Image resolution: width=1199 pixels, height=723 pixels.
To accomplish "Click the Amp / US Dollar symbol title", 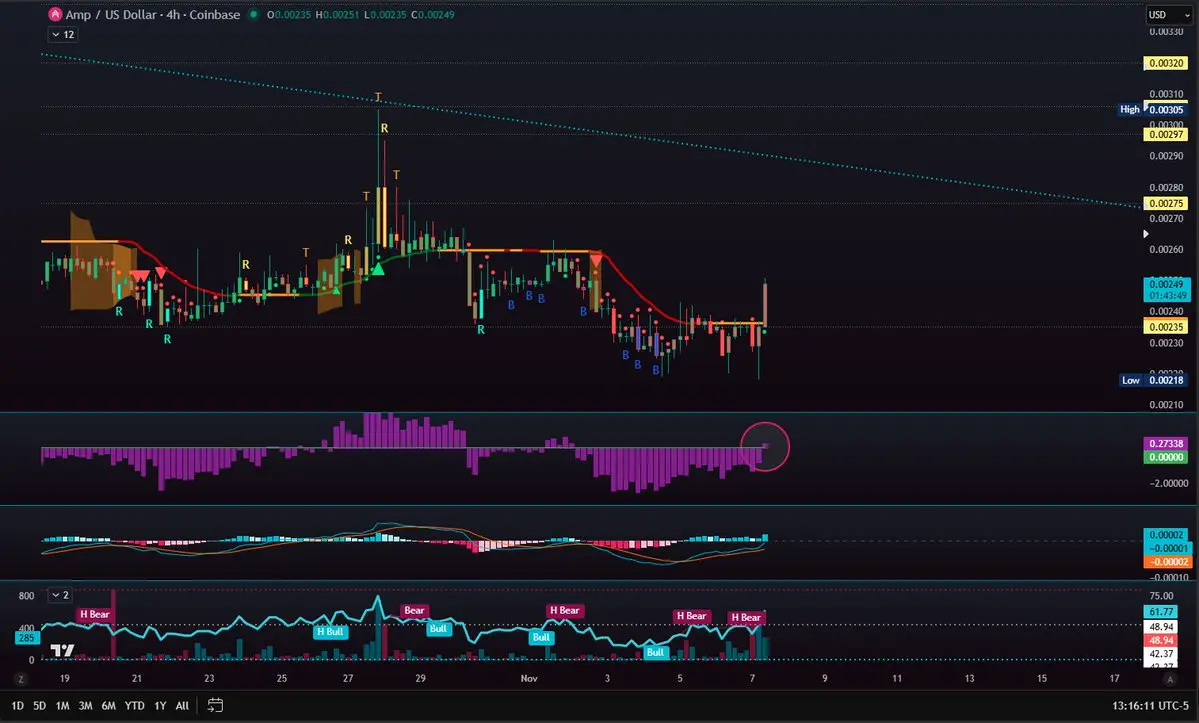I will tap(152, 15).
